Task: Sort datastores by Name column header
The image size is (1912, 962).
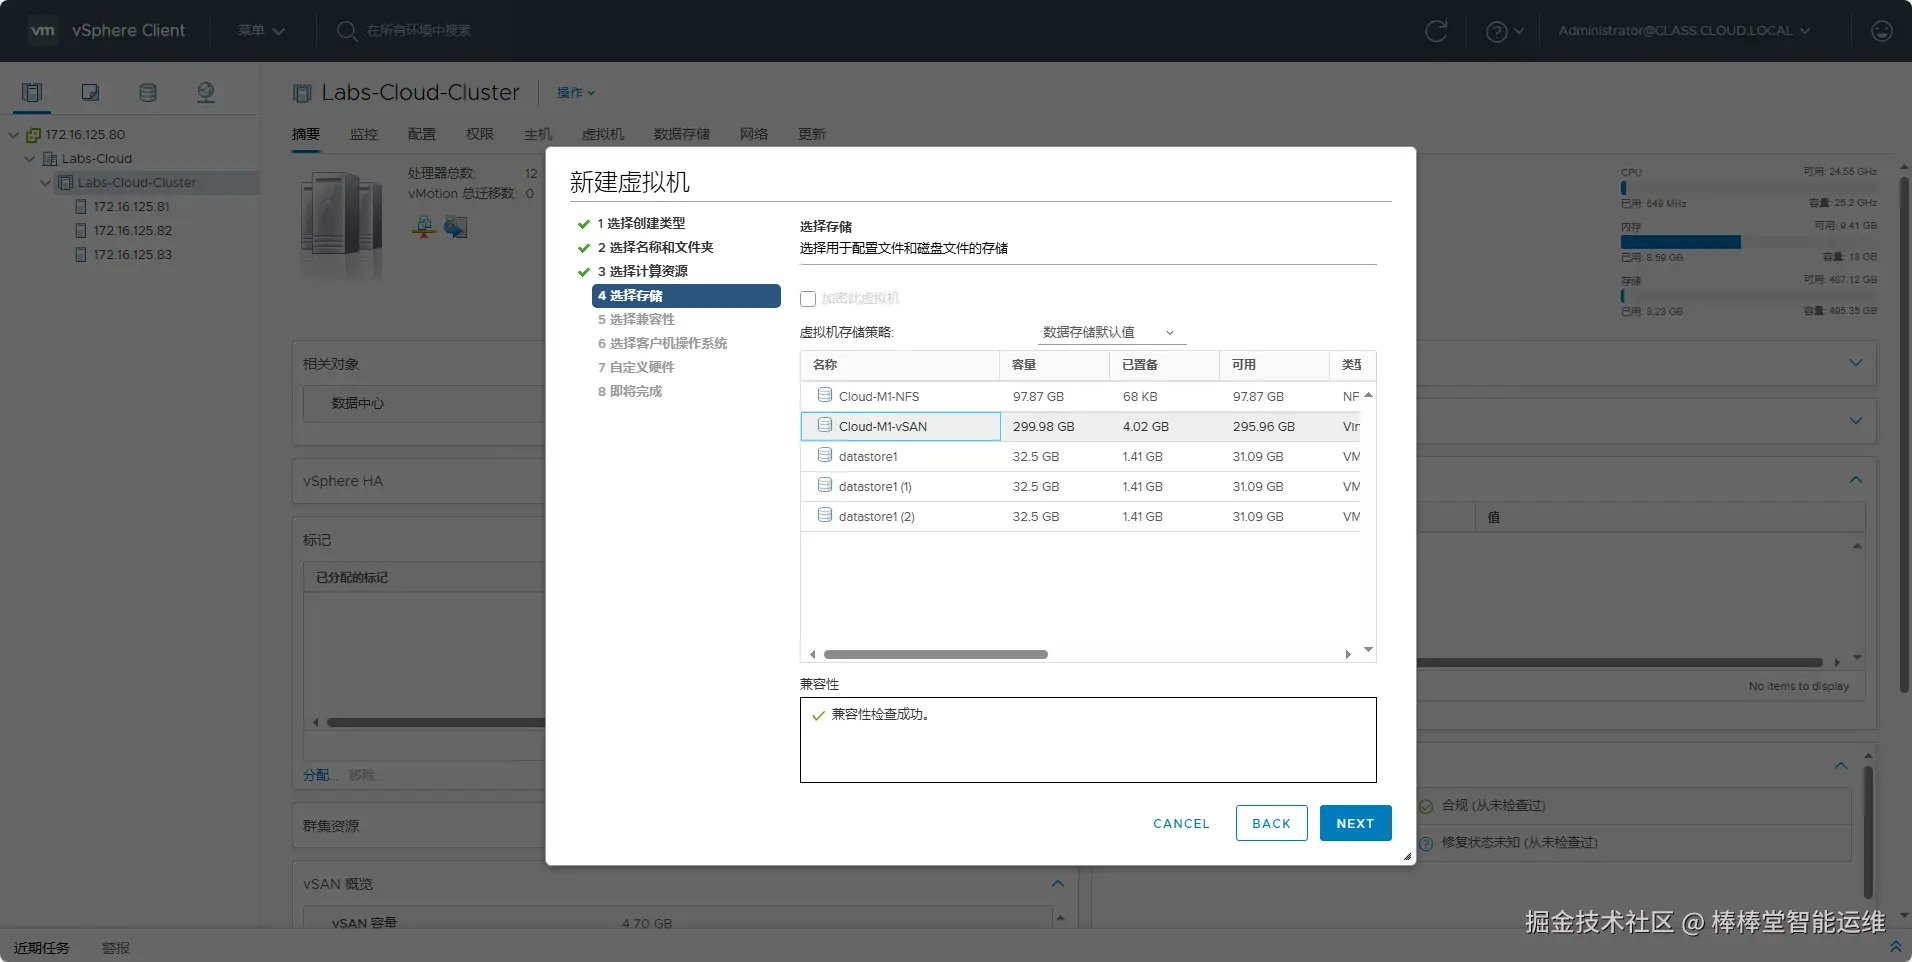Action: point(900,365)
